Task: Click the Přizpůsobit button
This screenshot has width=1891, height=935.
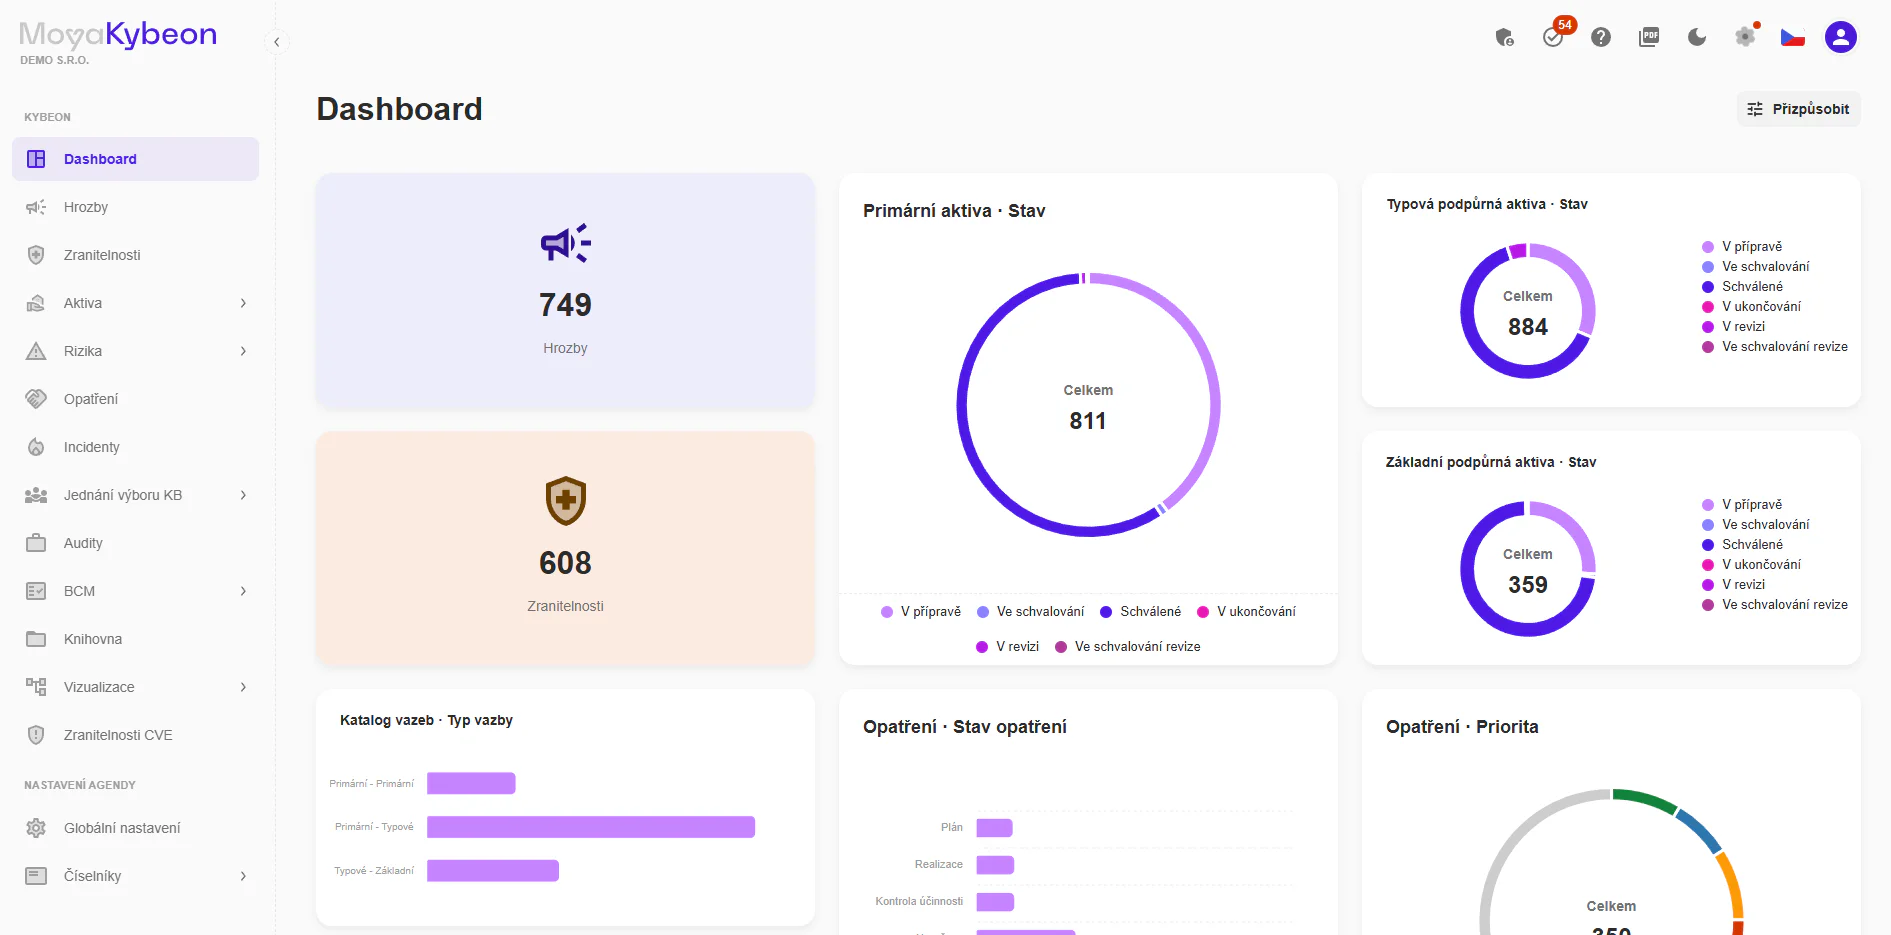Action: [x=1798, y=109]
